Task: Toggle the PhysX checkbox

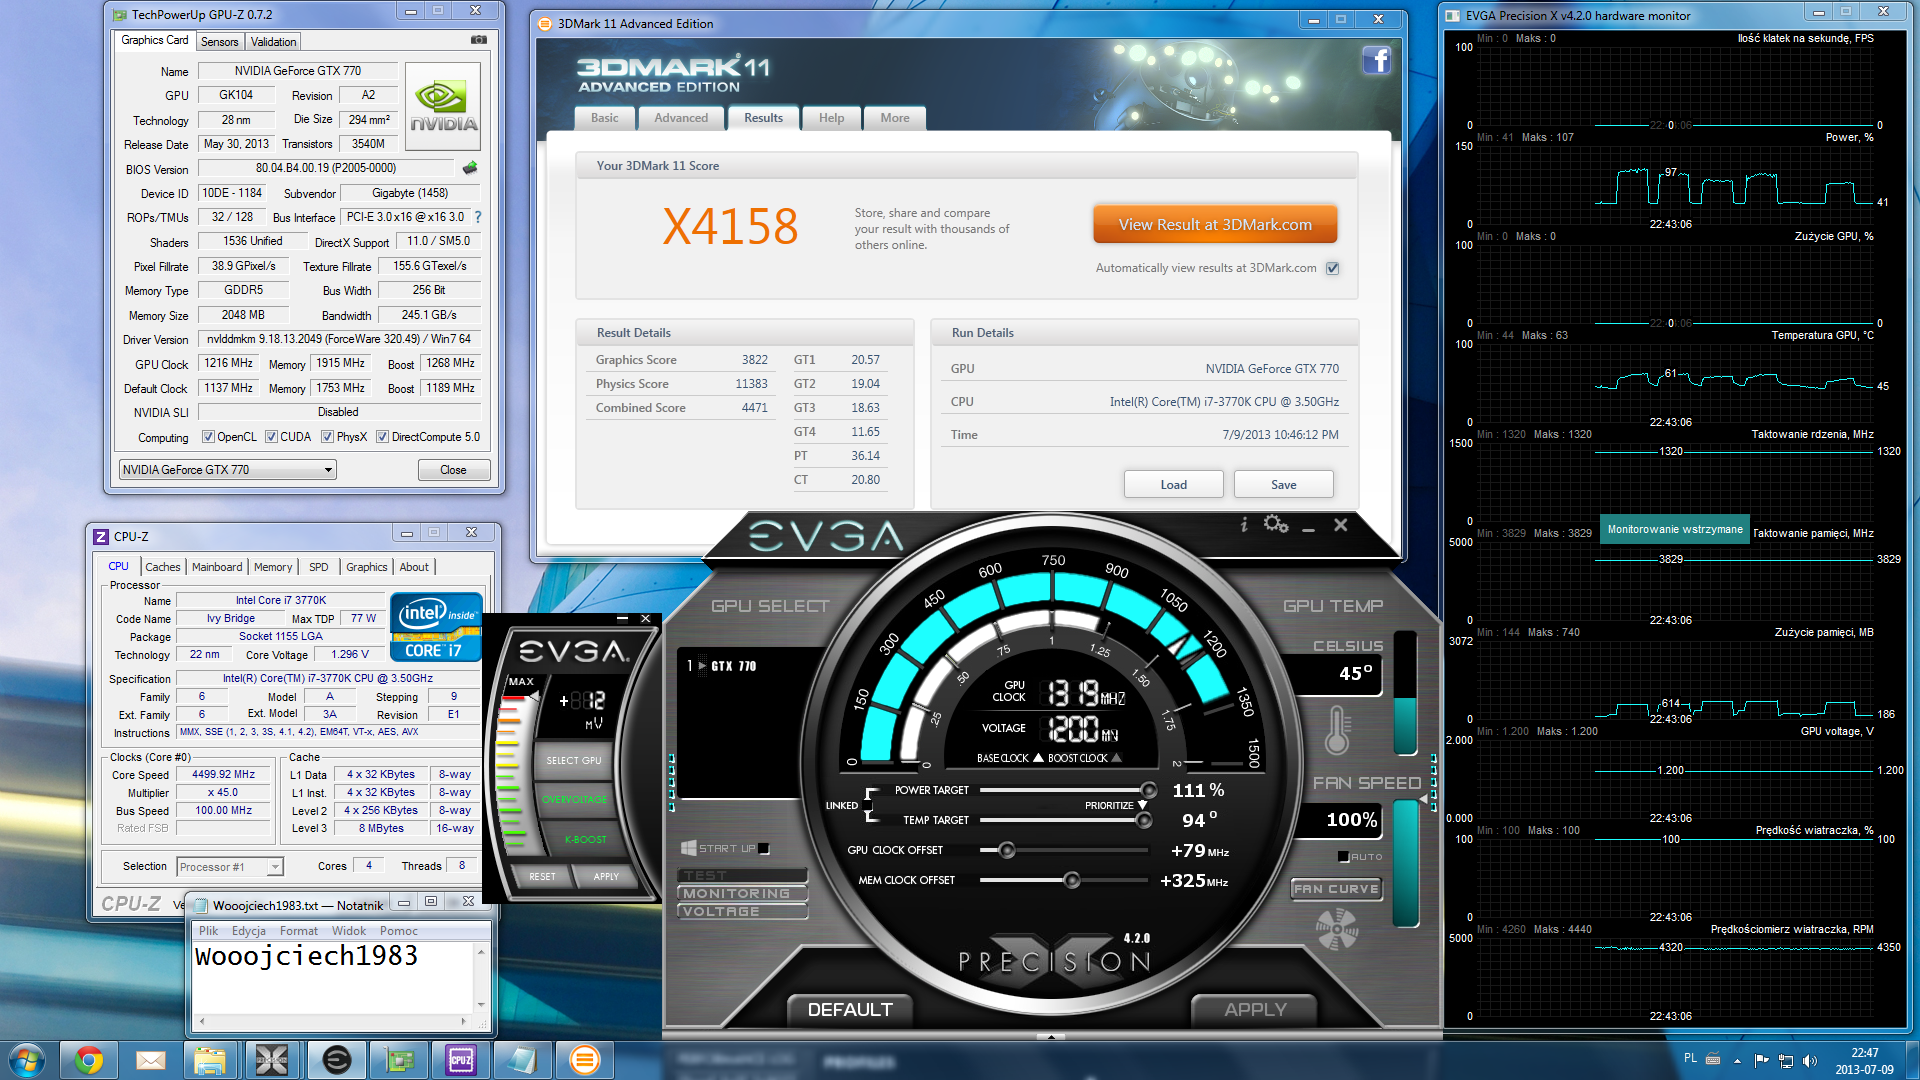Action: pos(327,437)
